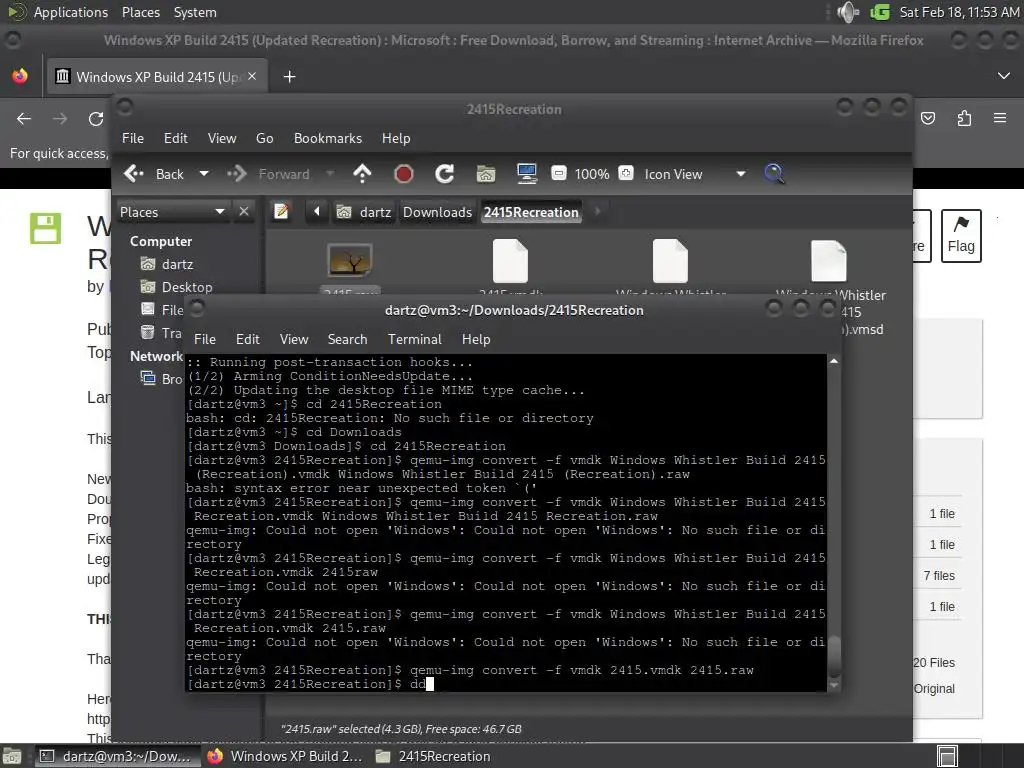Image resolution: width=1024 pixels, height=768 pixels.
Task: Open terminal Search menu
Action: [x=347, y=339]
